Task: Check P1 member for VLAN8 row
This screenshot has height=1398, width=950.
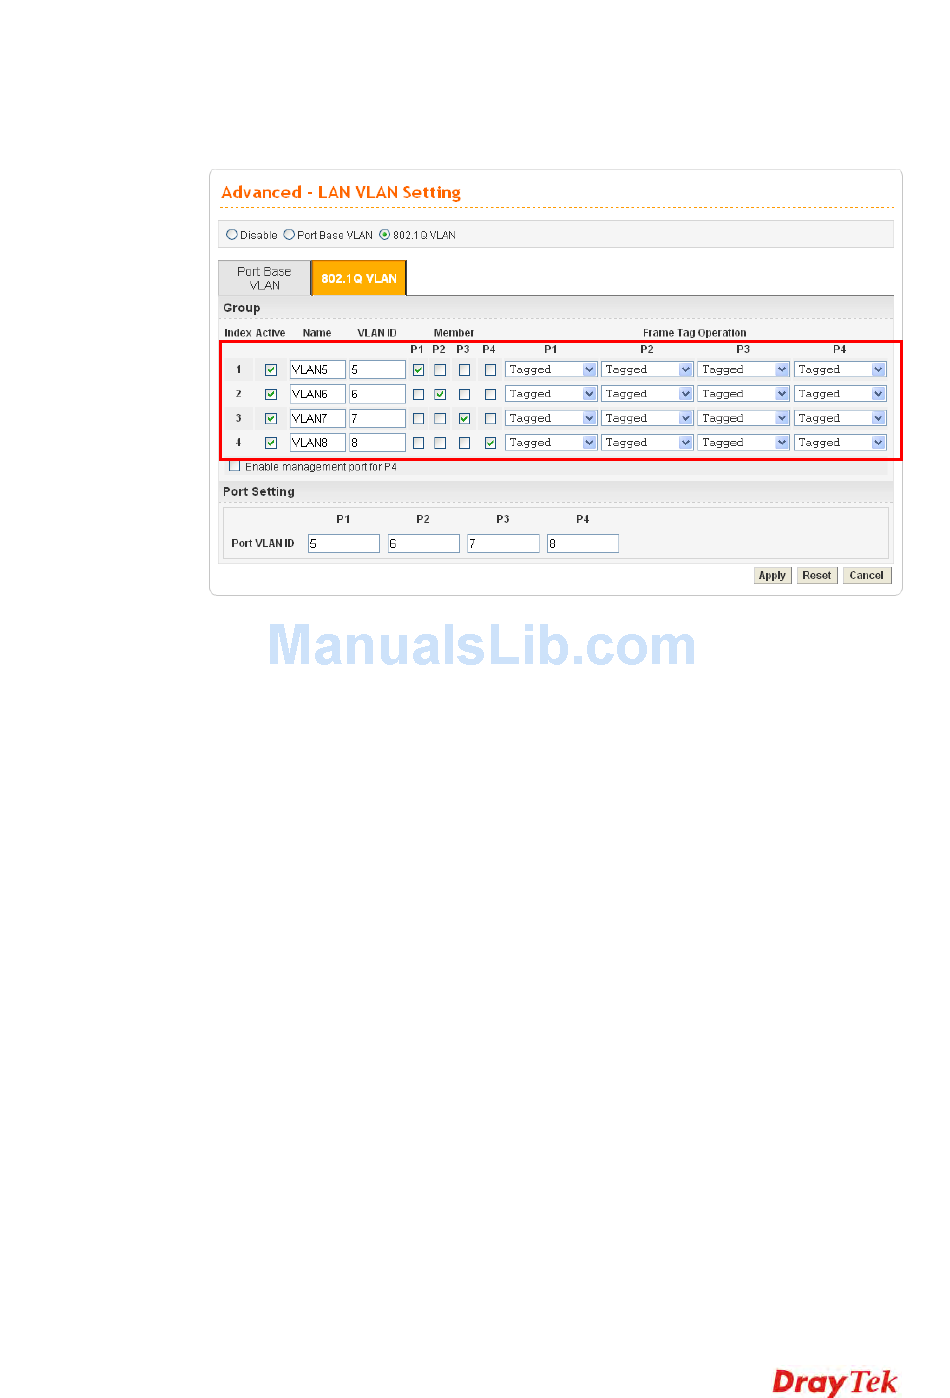Action: pos(419,442)
